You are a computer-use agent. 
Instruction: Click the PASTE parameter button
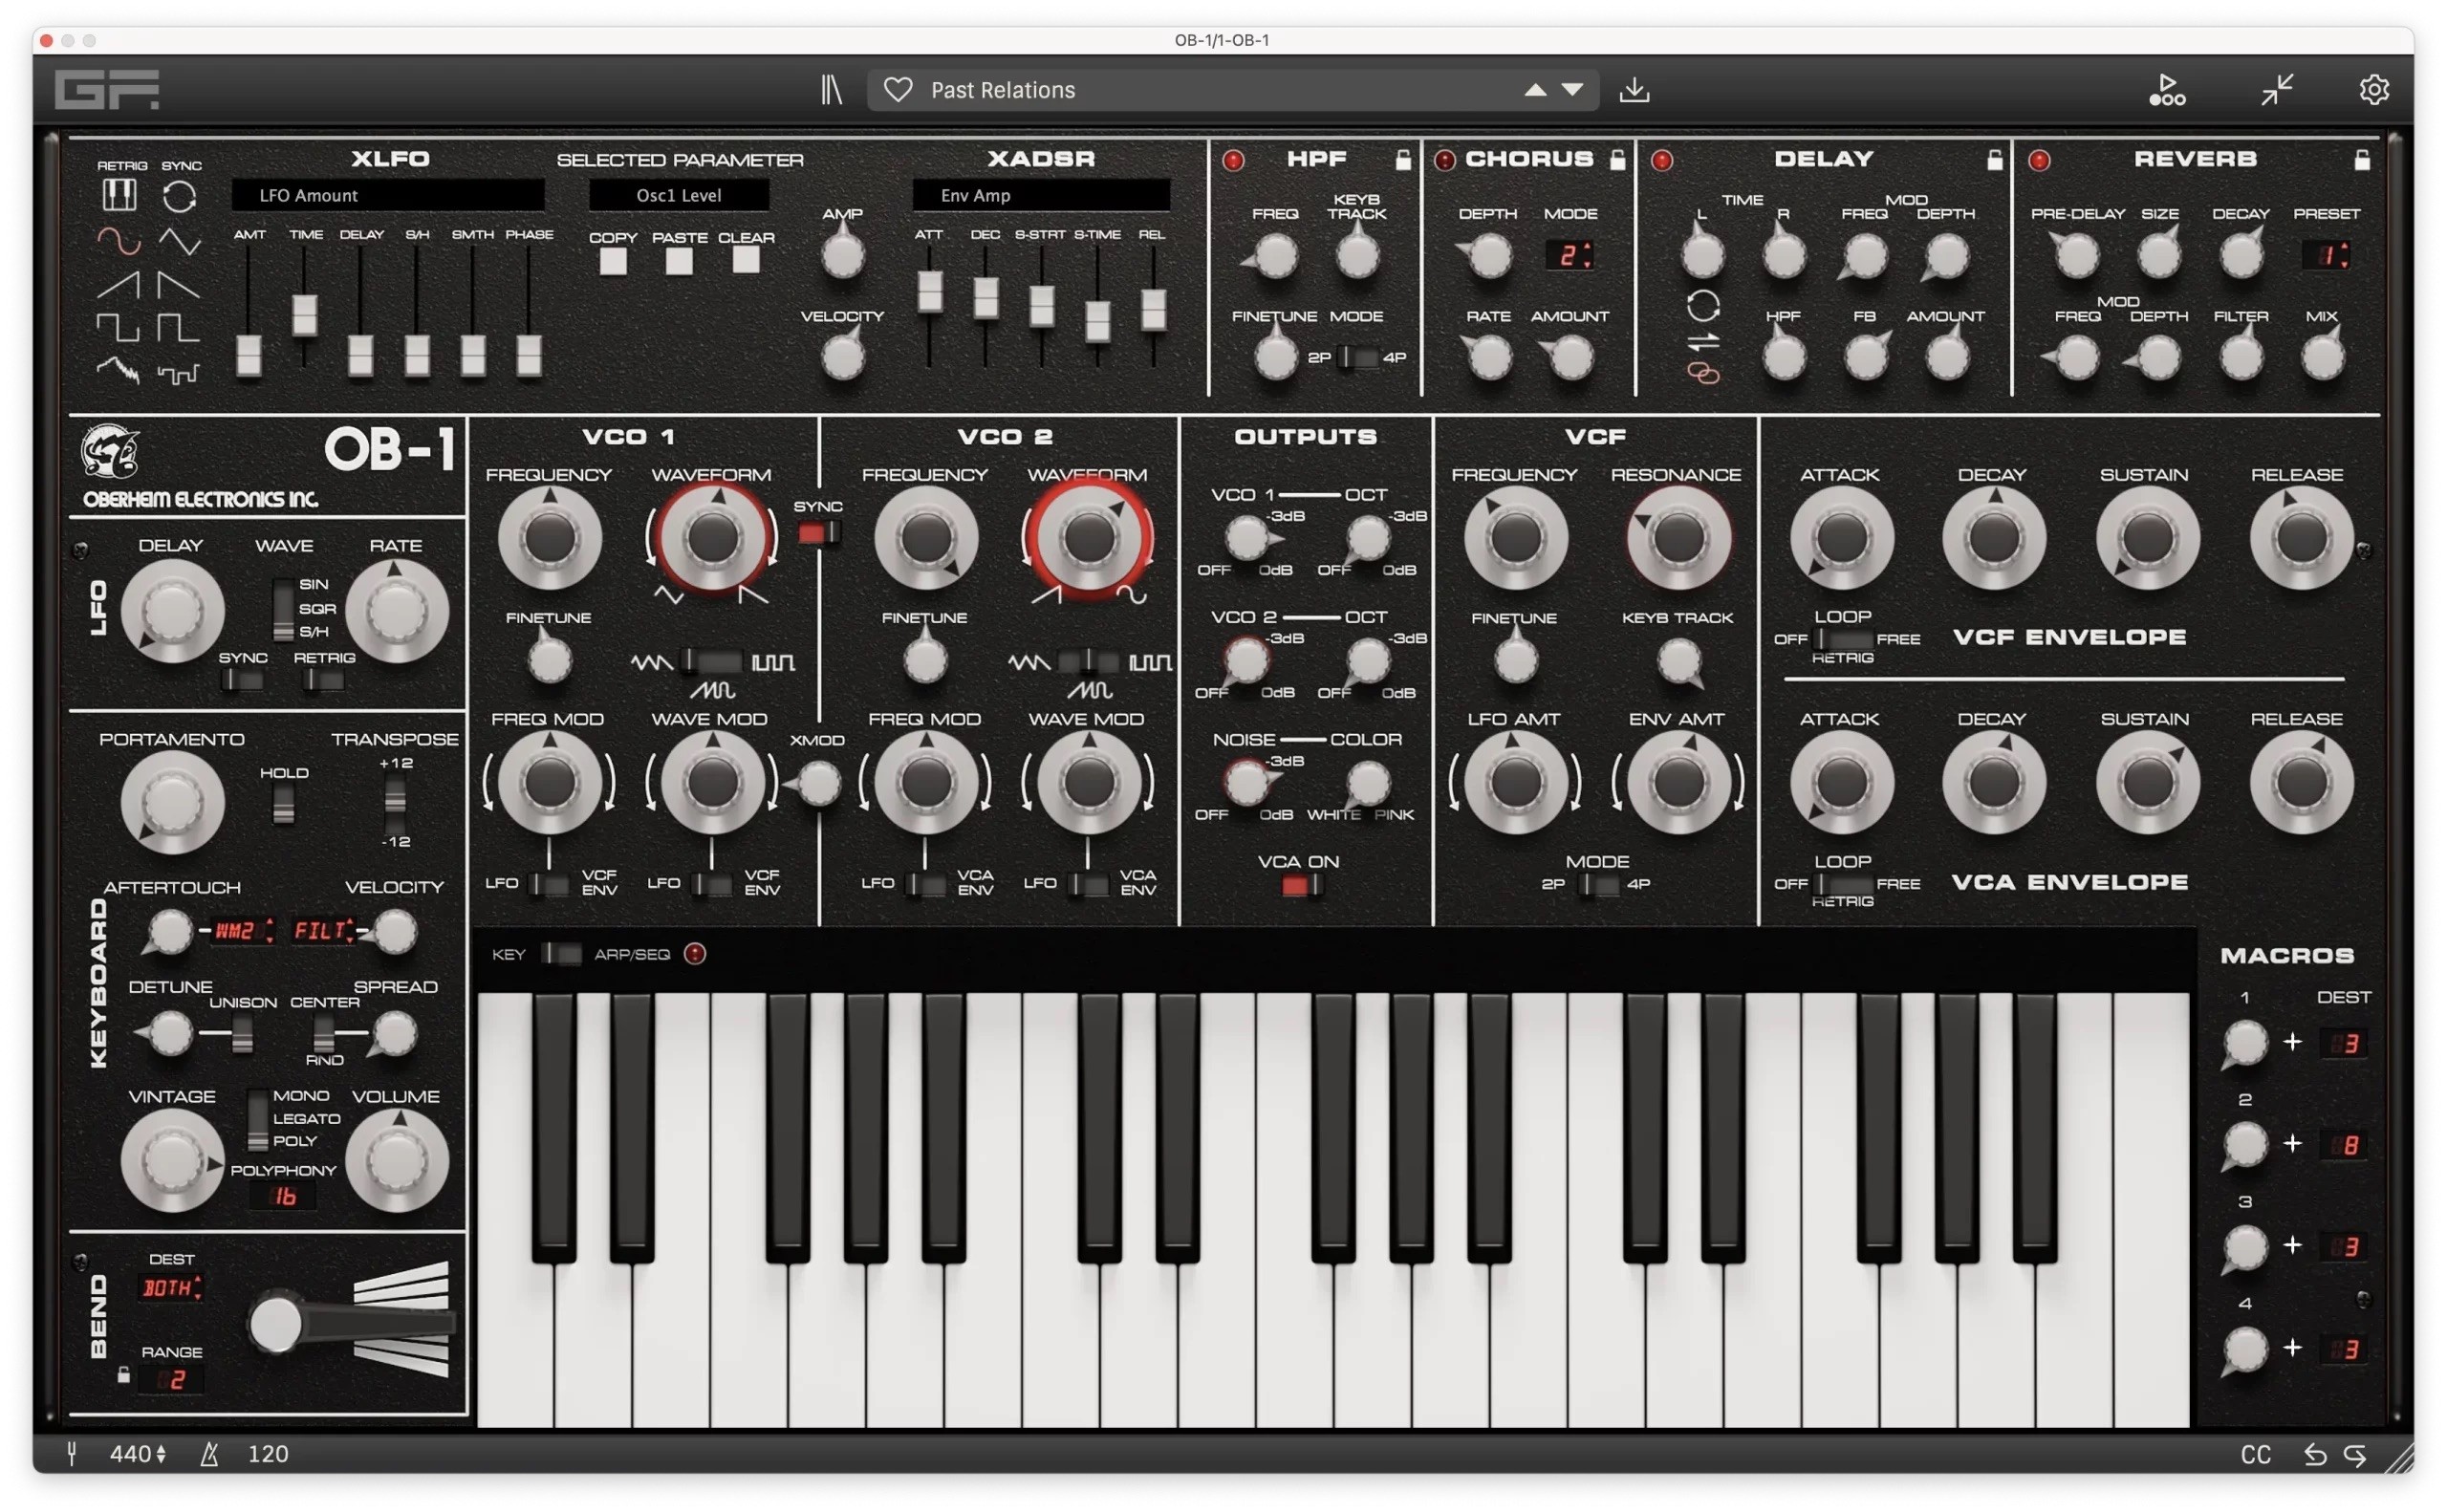tap(679, 261)
